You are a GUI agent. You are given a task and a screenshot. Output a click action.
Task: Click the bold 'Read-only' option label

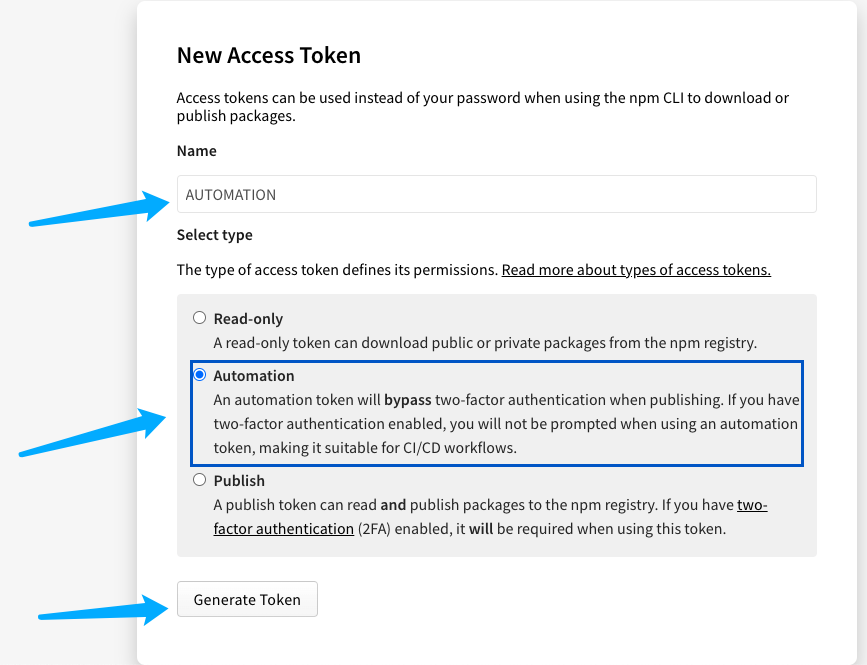click(248, 319)
